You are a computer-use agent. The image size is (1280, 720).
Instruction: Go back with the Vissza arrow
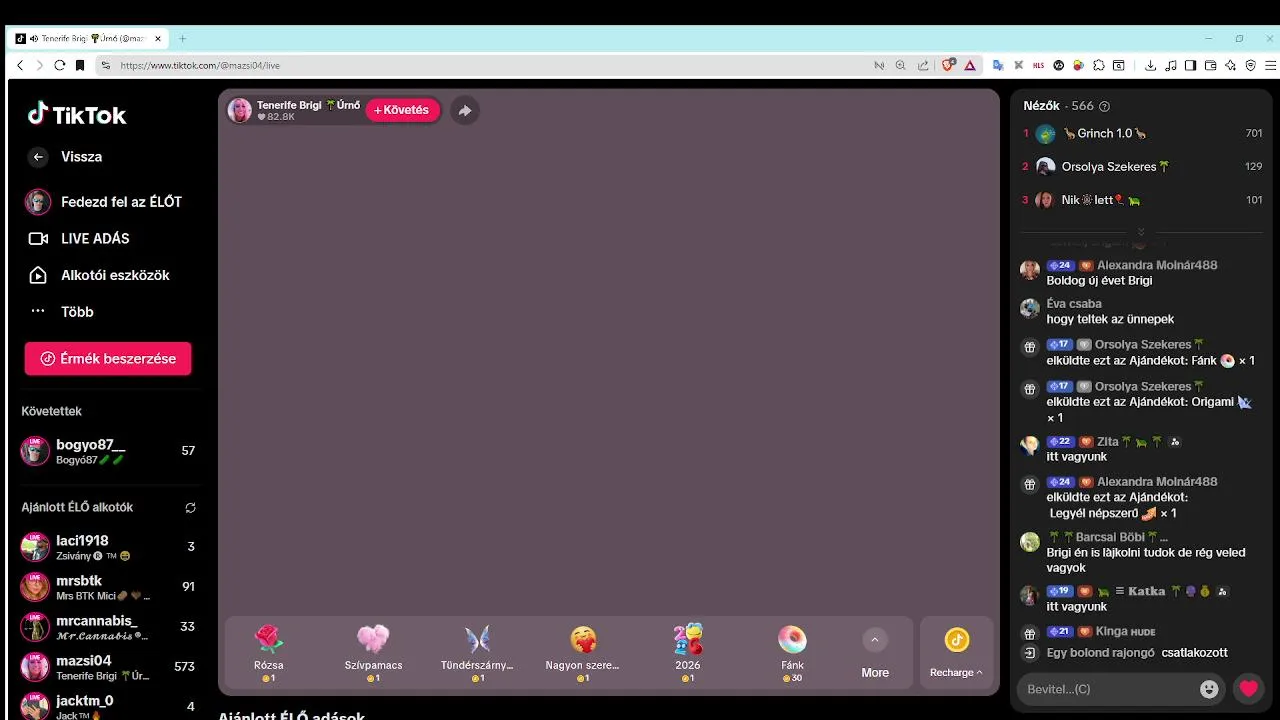[38, 157]
